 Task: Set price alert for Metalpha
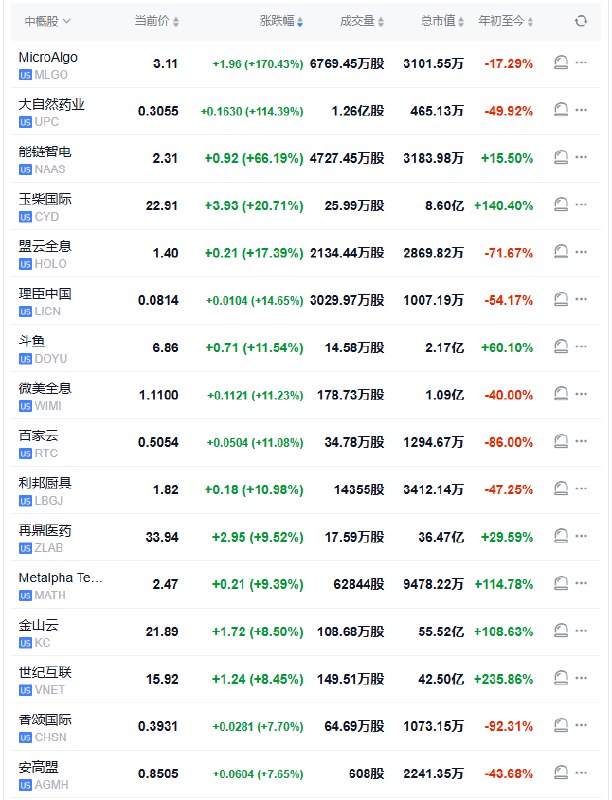pos(560,583)
